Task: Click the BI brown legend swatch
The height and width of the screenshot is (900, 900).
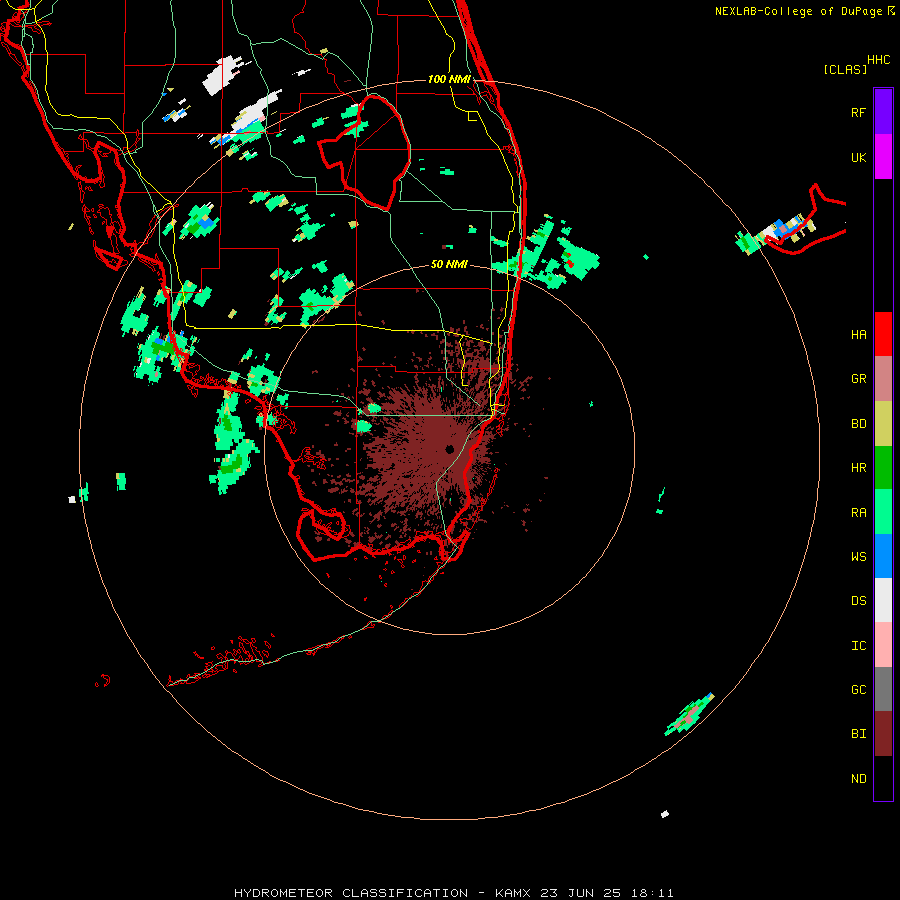Action: (883, 734)
